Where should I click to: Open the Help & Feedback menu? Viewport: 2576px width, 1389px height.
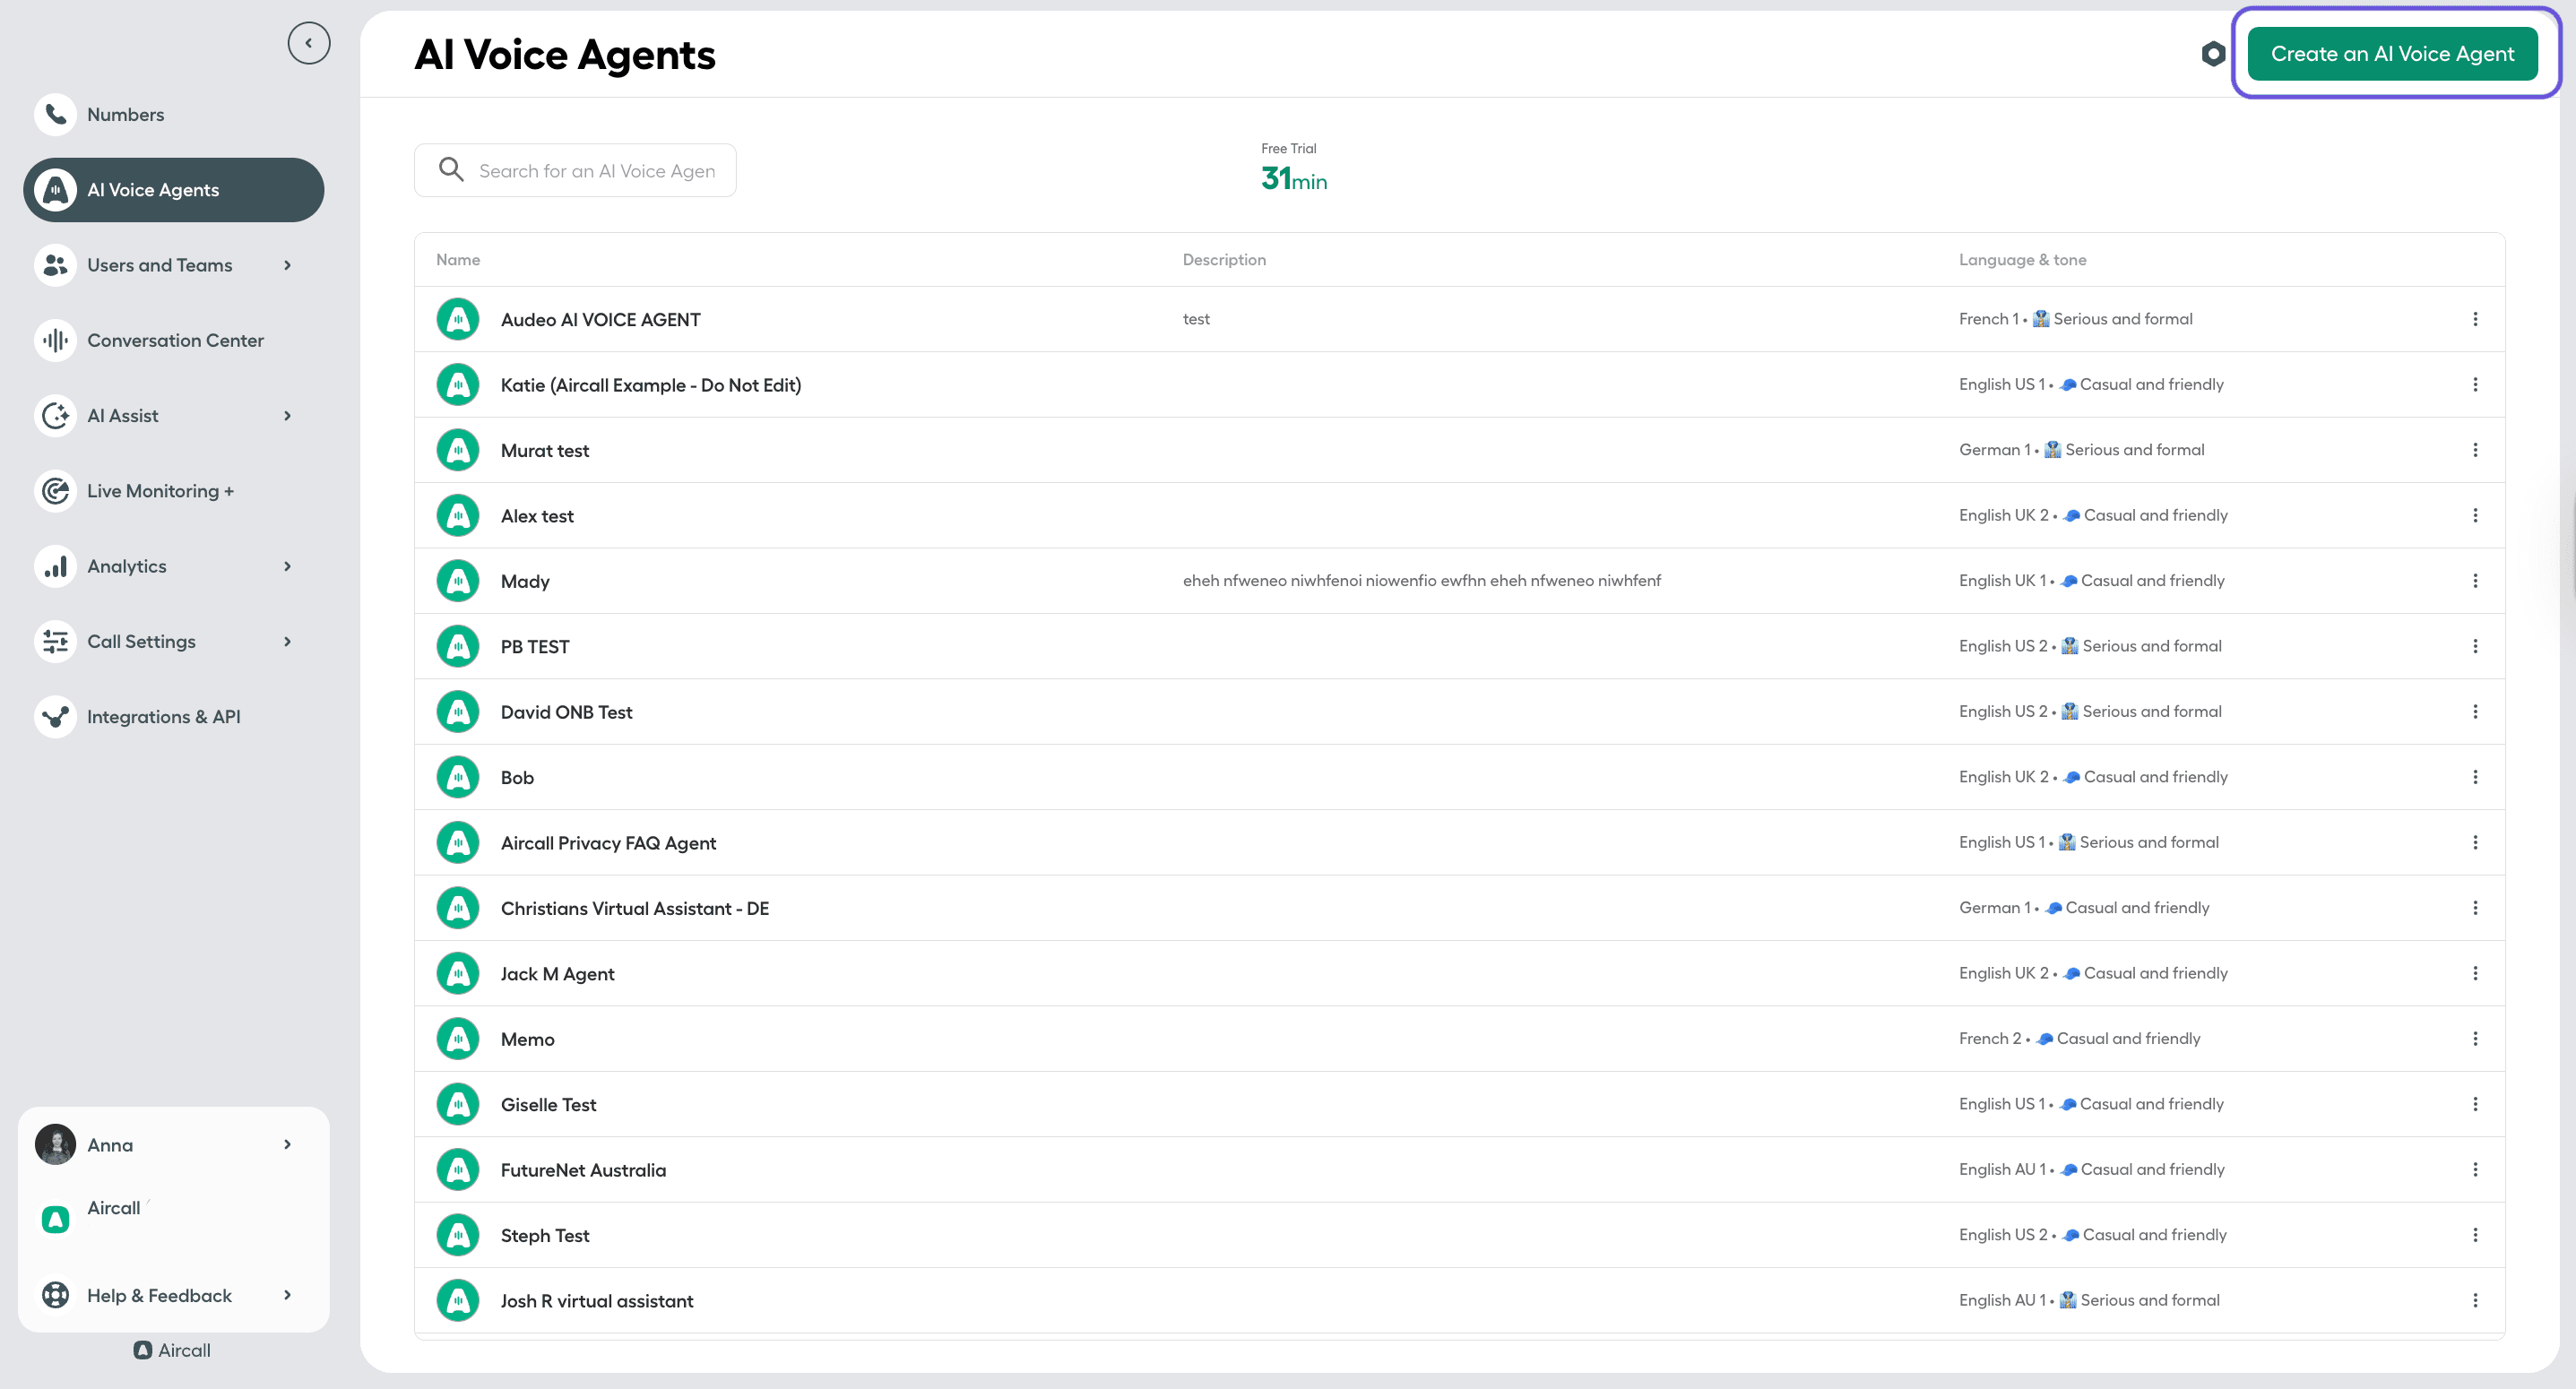coord(159,1295)
